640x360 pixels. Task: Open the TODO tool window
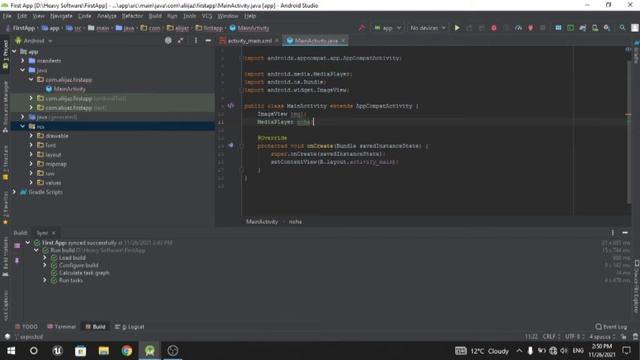(x=26, y=327)
